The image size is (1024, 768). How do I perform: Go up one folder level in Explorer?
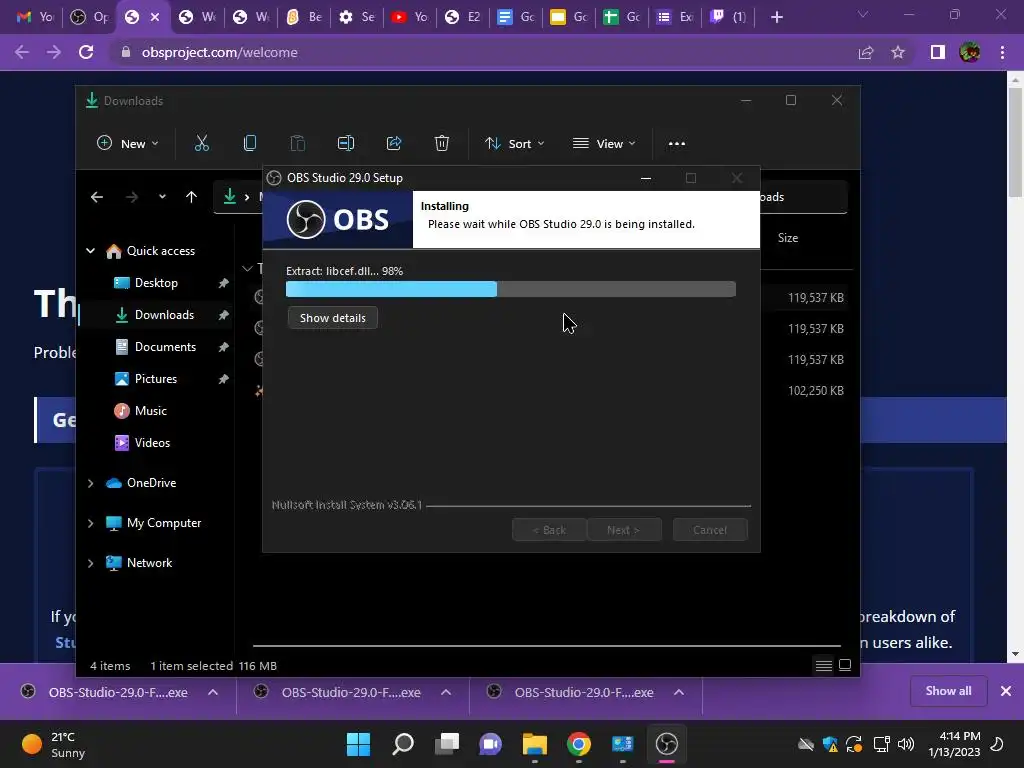(x=191, y=197)
